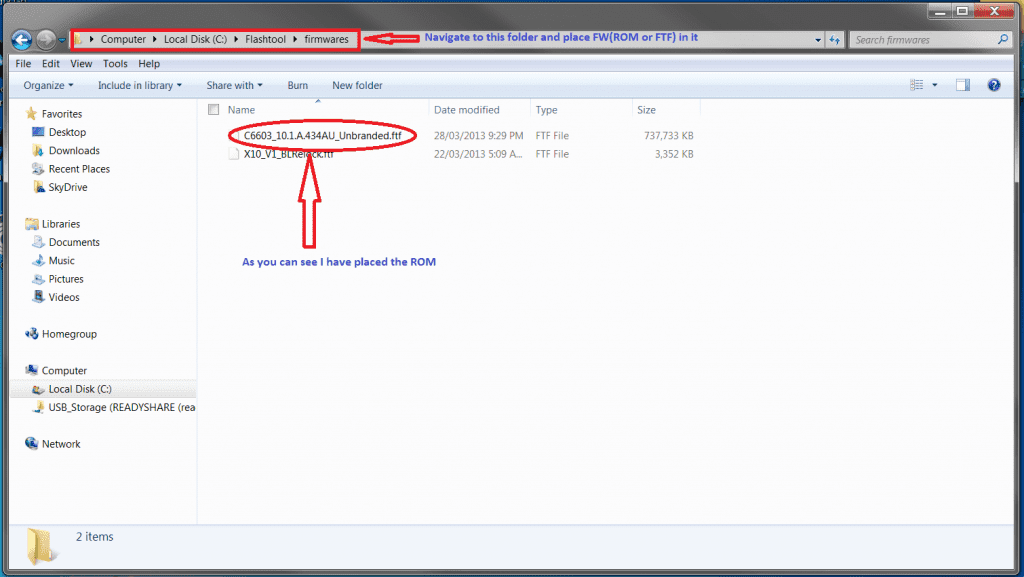Viewport: 1024px width, 577px height.
Task: Refresh the firmwares folder view
Action: point(835,40)
